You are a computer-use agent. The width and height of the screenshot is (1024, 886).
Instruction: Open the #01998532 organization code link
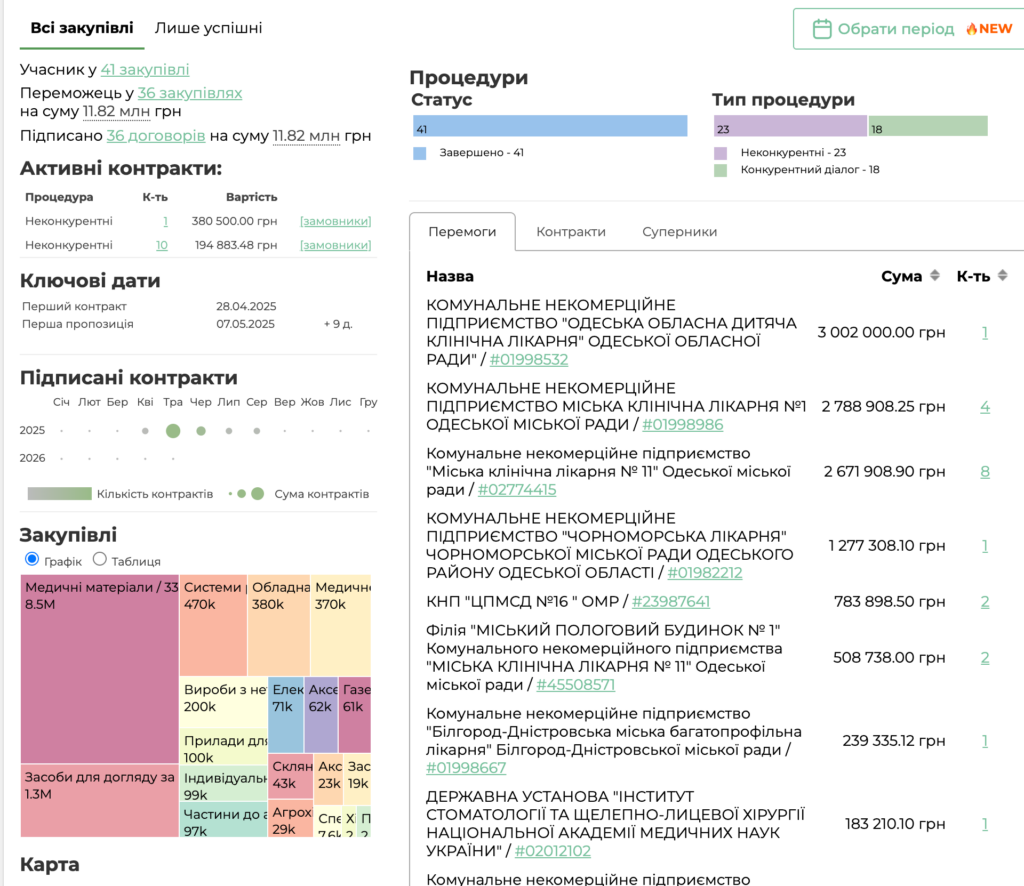tap(529, 360)
